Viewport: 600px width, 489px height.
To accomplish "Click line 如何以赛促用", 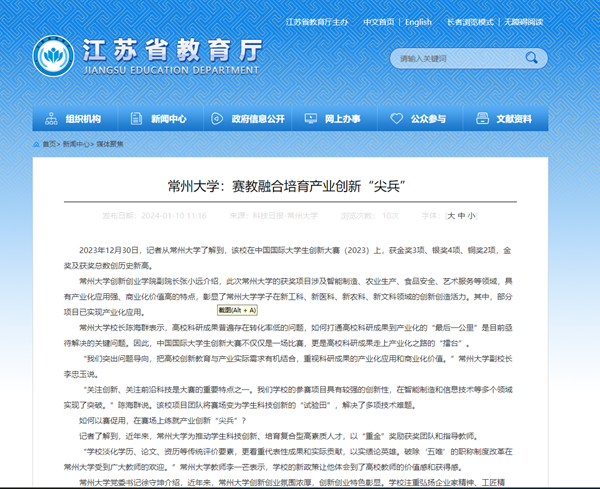I will (163, 421).
